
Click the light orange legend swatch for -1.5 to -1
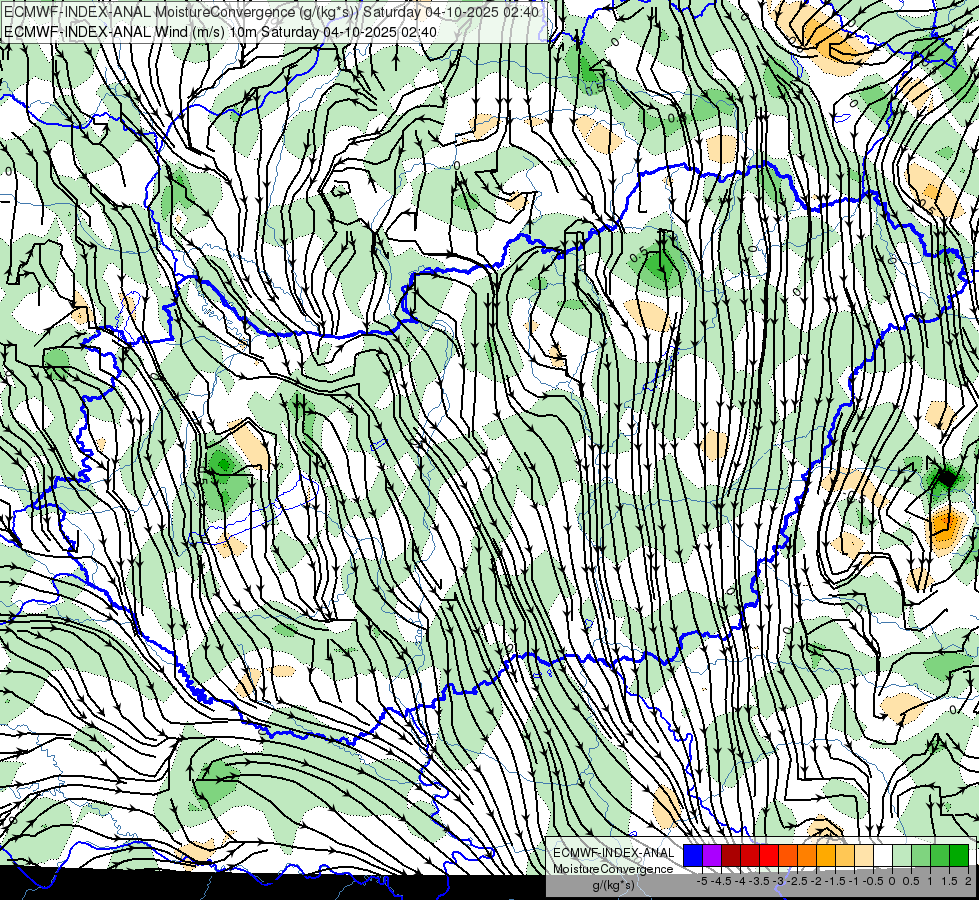845,855
